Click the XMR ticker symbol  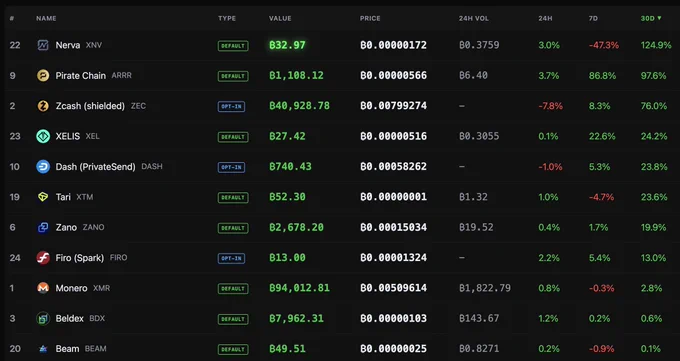101,288
